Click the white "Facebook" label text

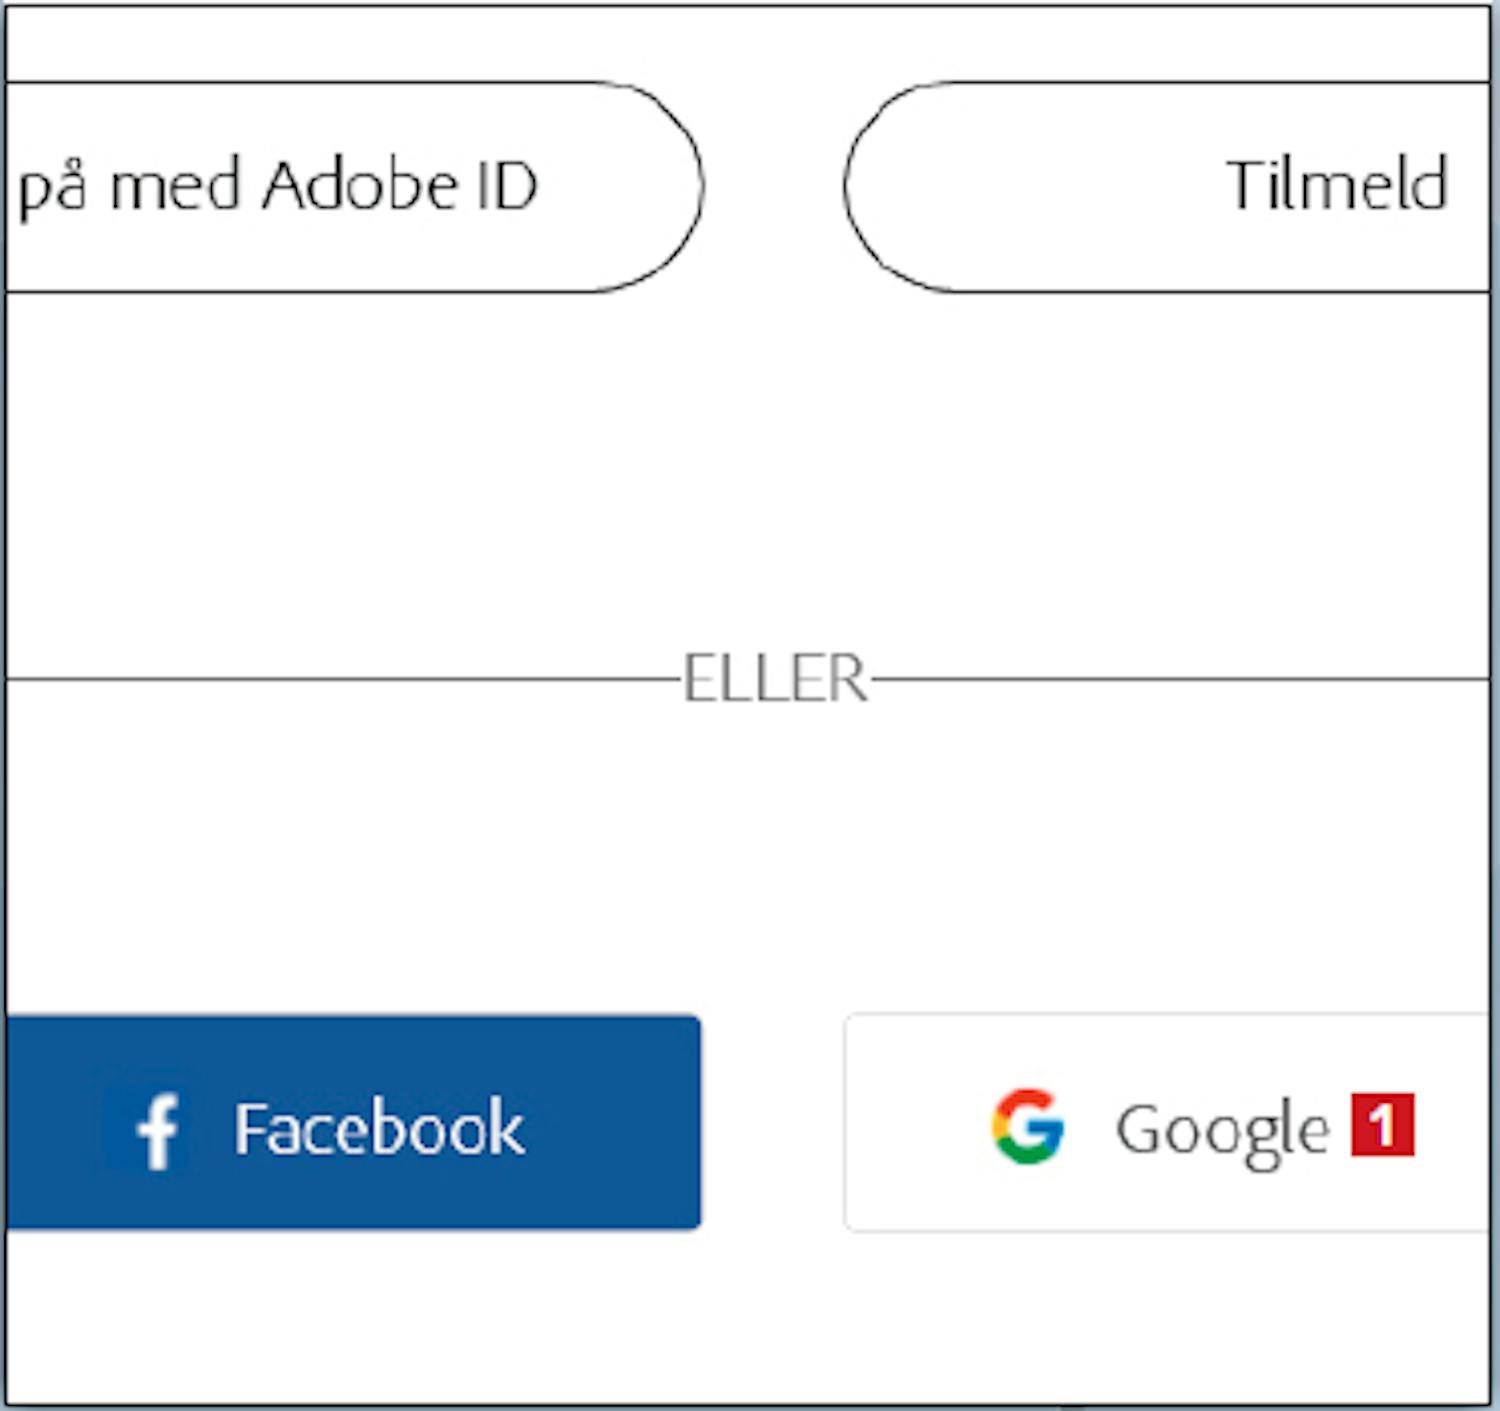pyautogui.click(x=379, y=1128)
